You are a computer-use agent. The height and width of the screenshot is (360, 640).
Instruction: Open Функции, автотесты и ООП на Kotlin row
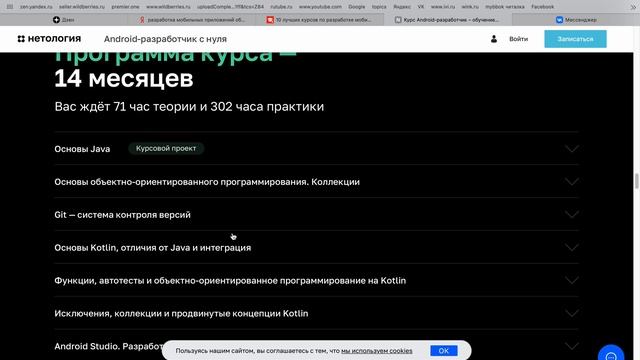pyautogui.click(x=316, y=280)
